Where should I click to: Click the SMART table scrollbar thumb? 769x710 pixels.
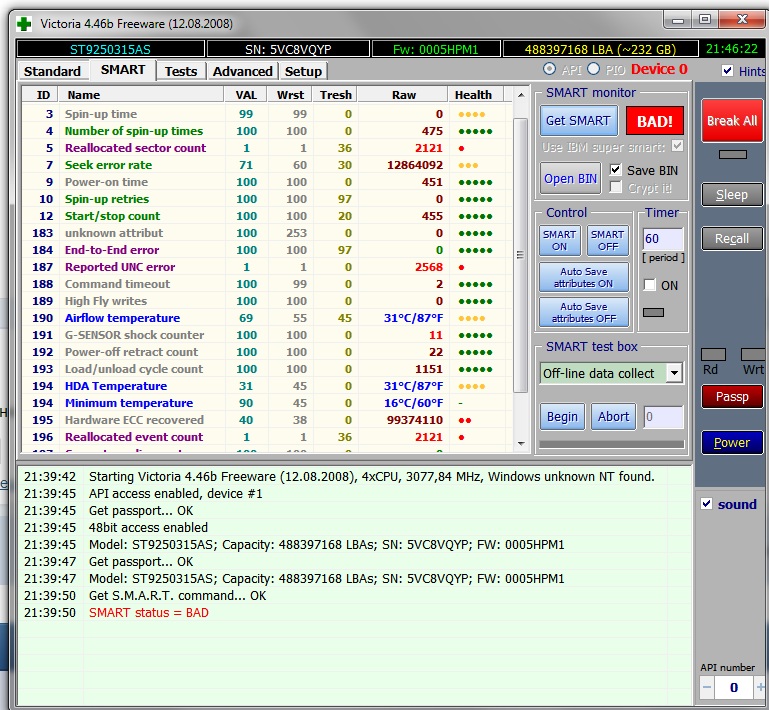click(520, 255)
